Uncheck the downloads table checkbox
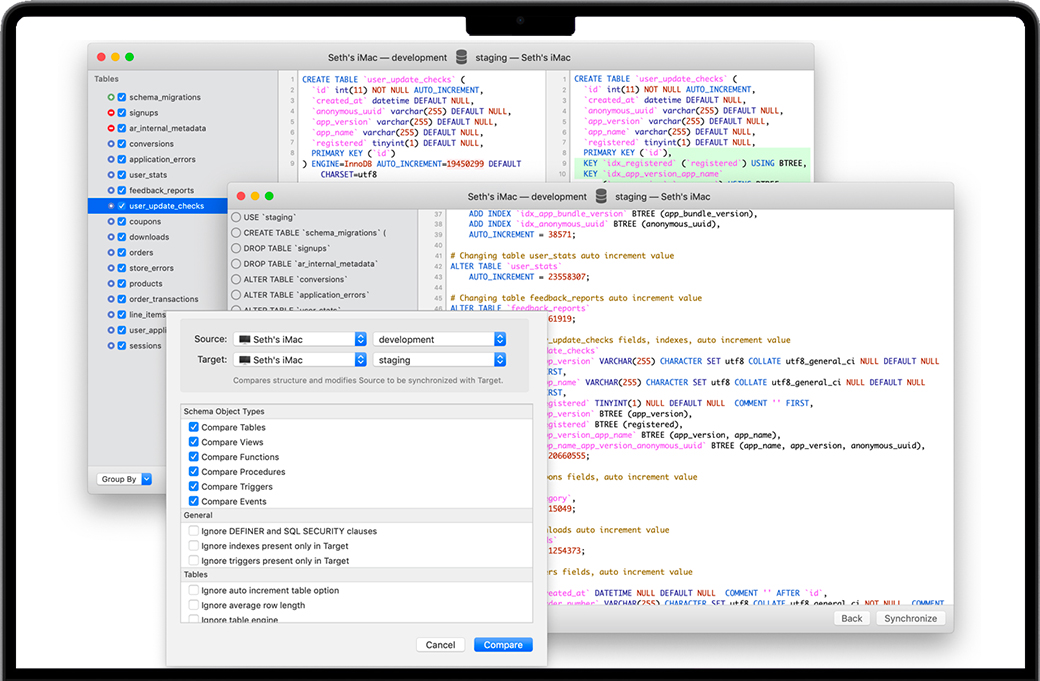Image resolution: width=1040 pixels, height=681 pixels. (x=122, y=238)
